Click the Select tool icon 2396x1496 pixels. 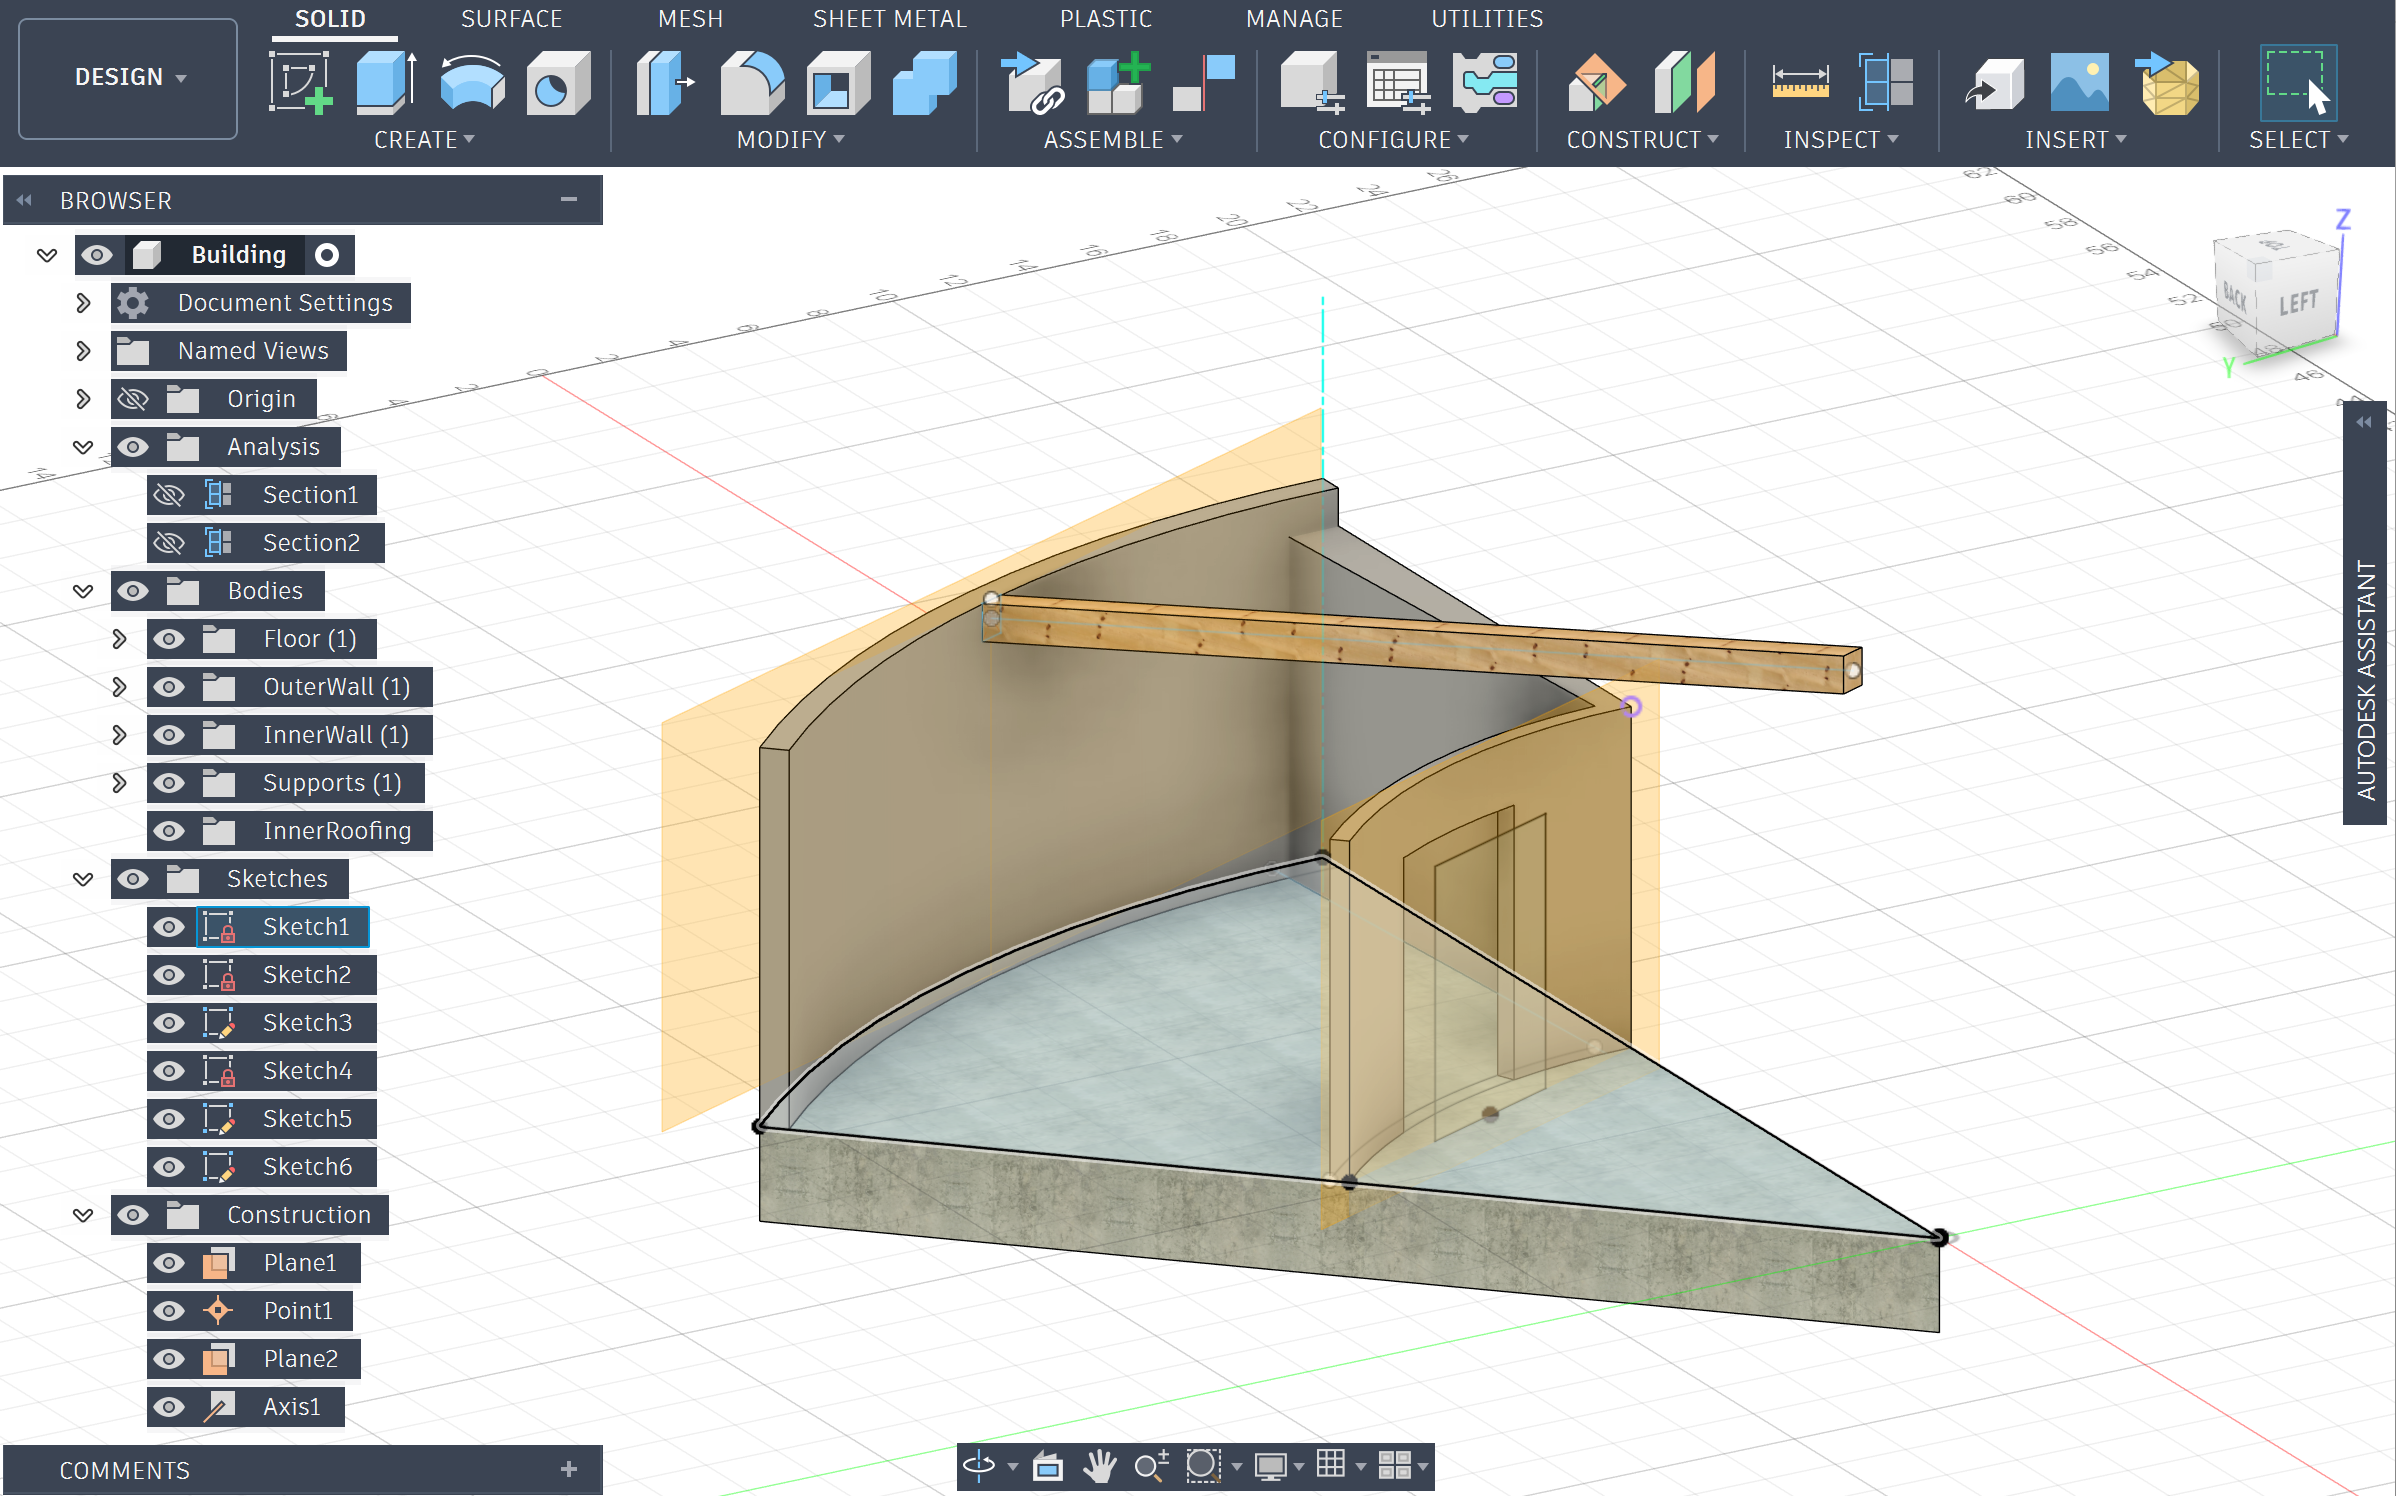[x=2297, y=83]
